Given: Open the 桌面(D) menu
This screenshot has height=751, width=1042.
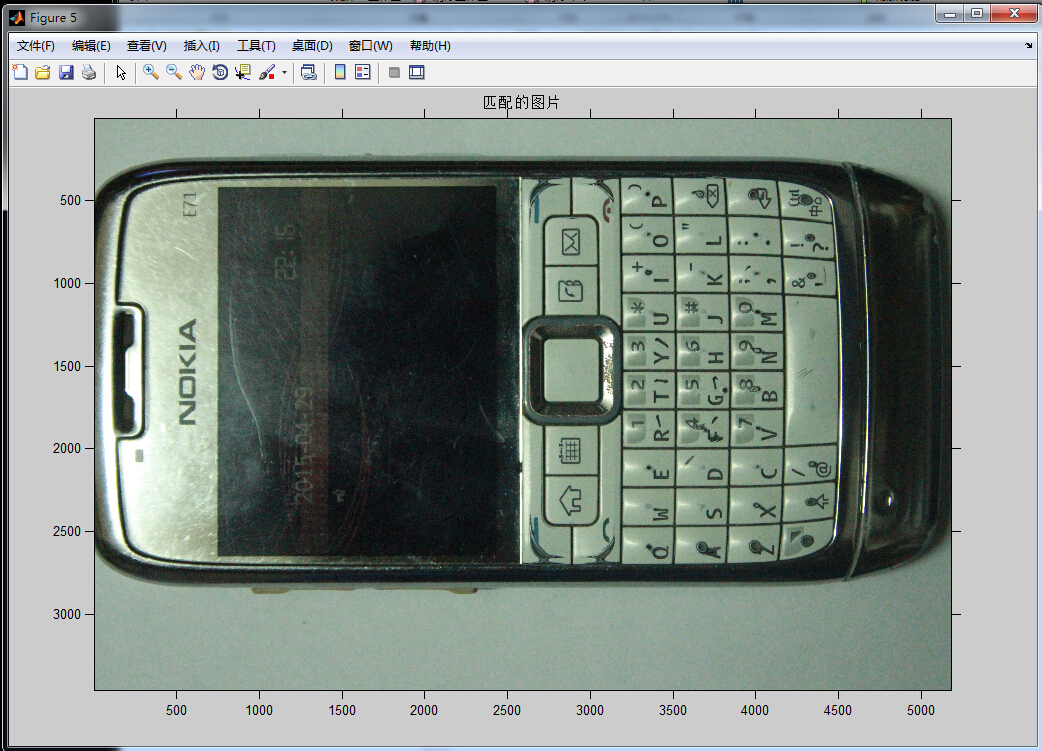Looking at the screenshot, I should click(x=312, y=46).
